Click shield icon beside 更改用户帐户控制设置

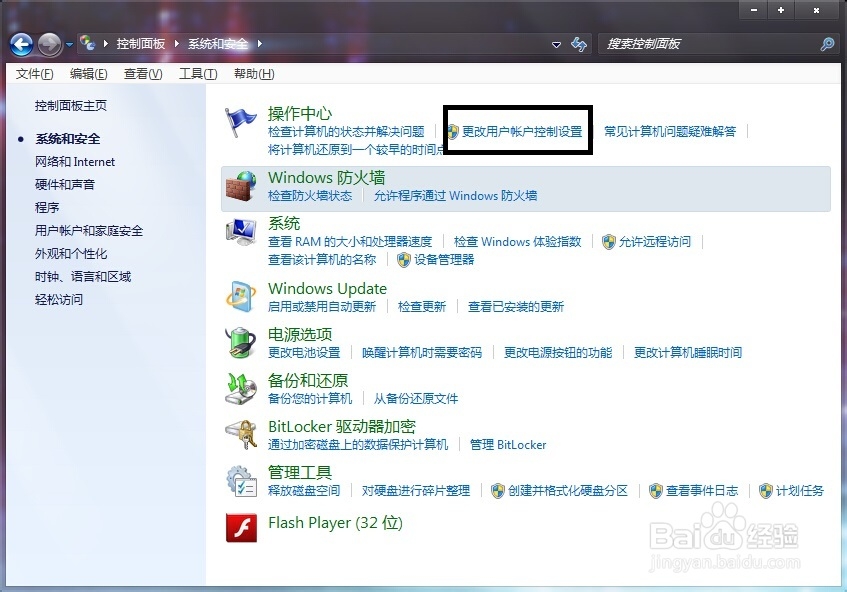pos(452,131)
